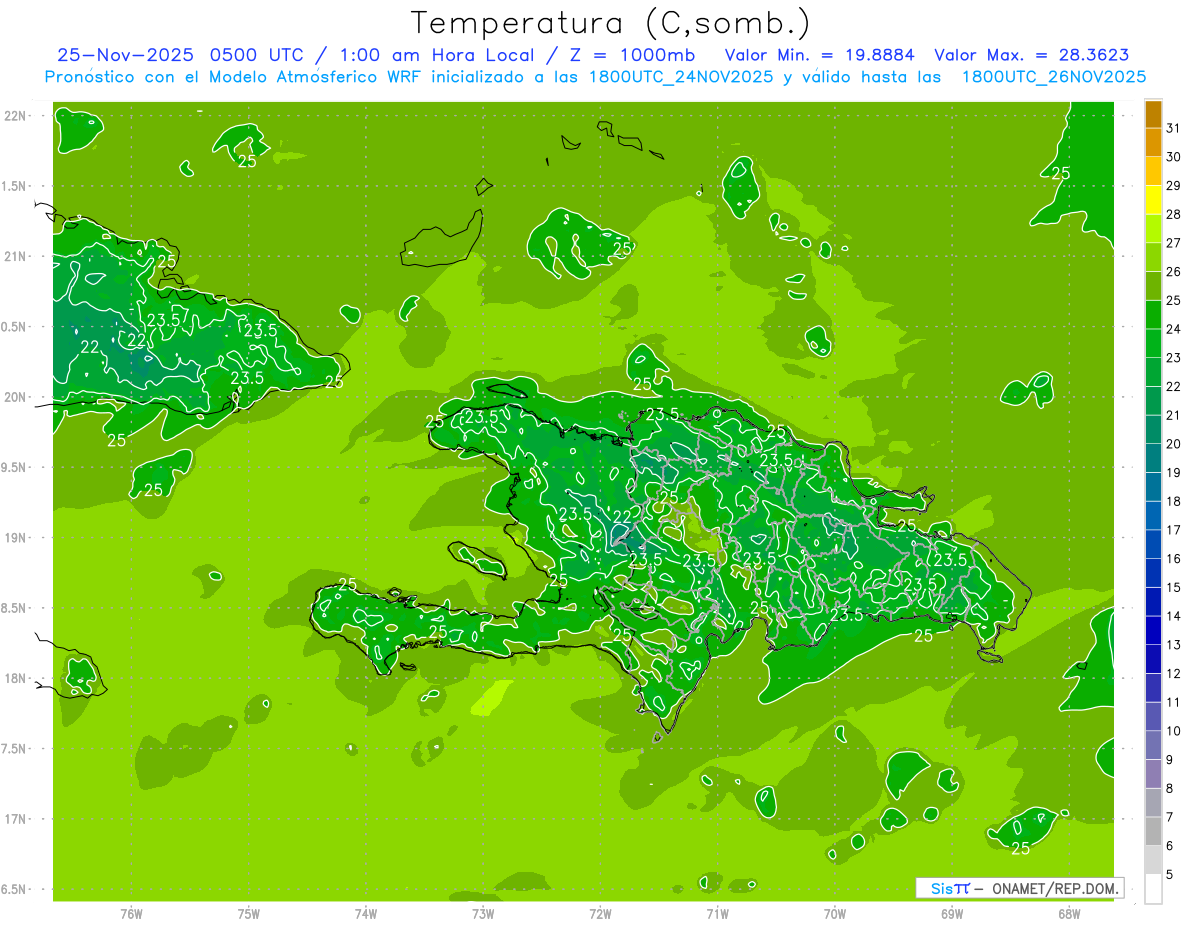Click the colorbar label "31"
The image size is (1200, 927).
1173,128
